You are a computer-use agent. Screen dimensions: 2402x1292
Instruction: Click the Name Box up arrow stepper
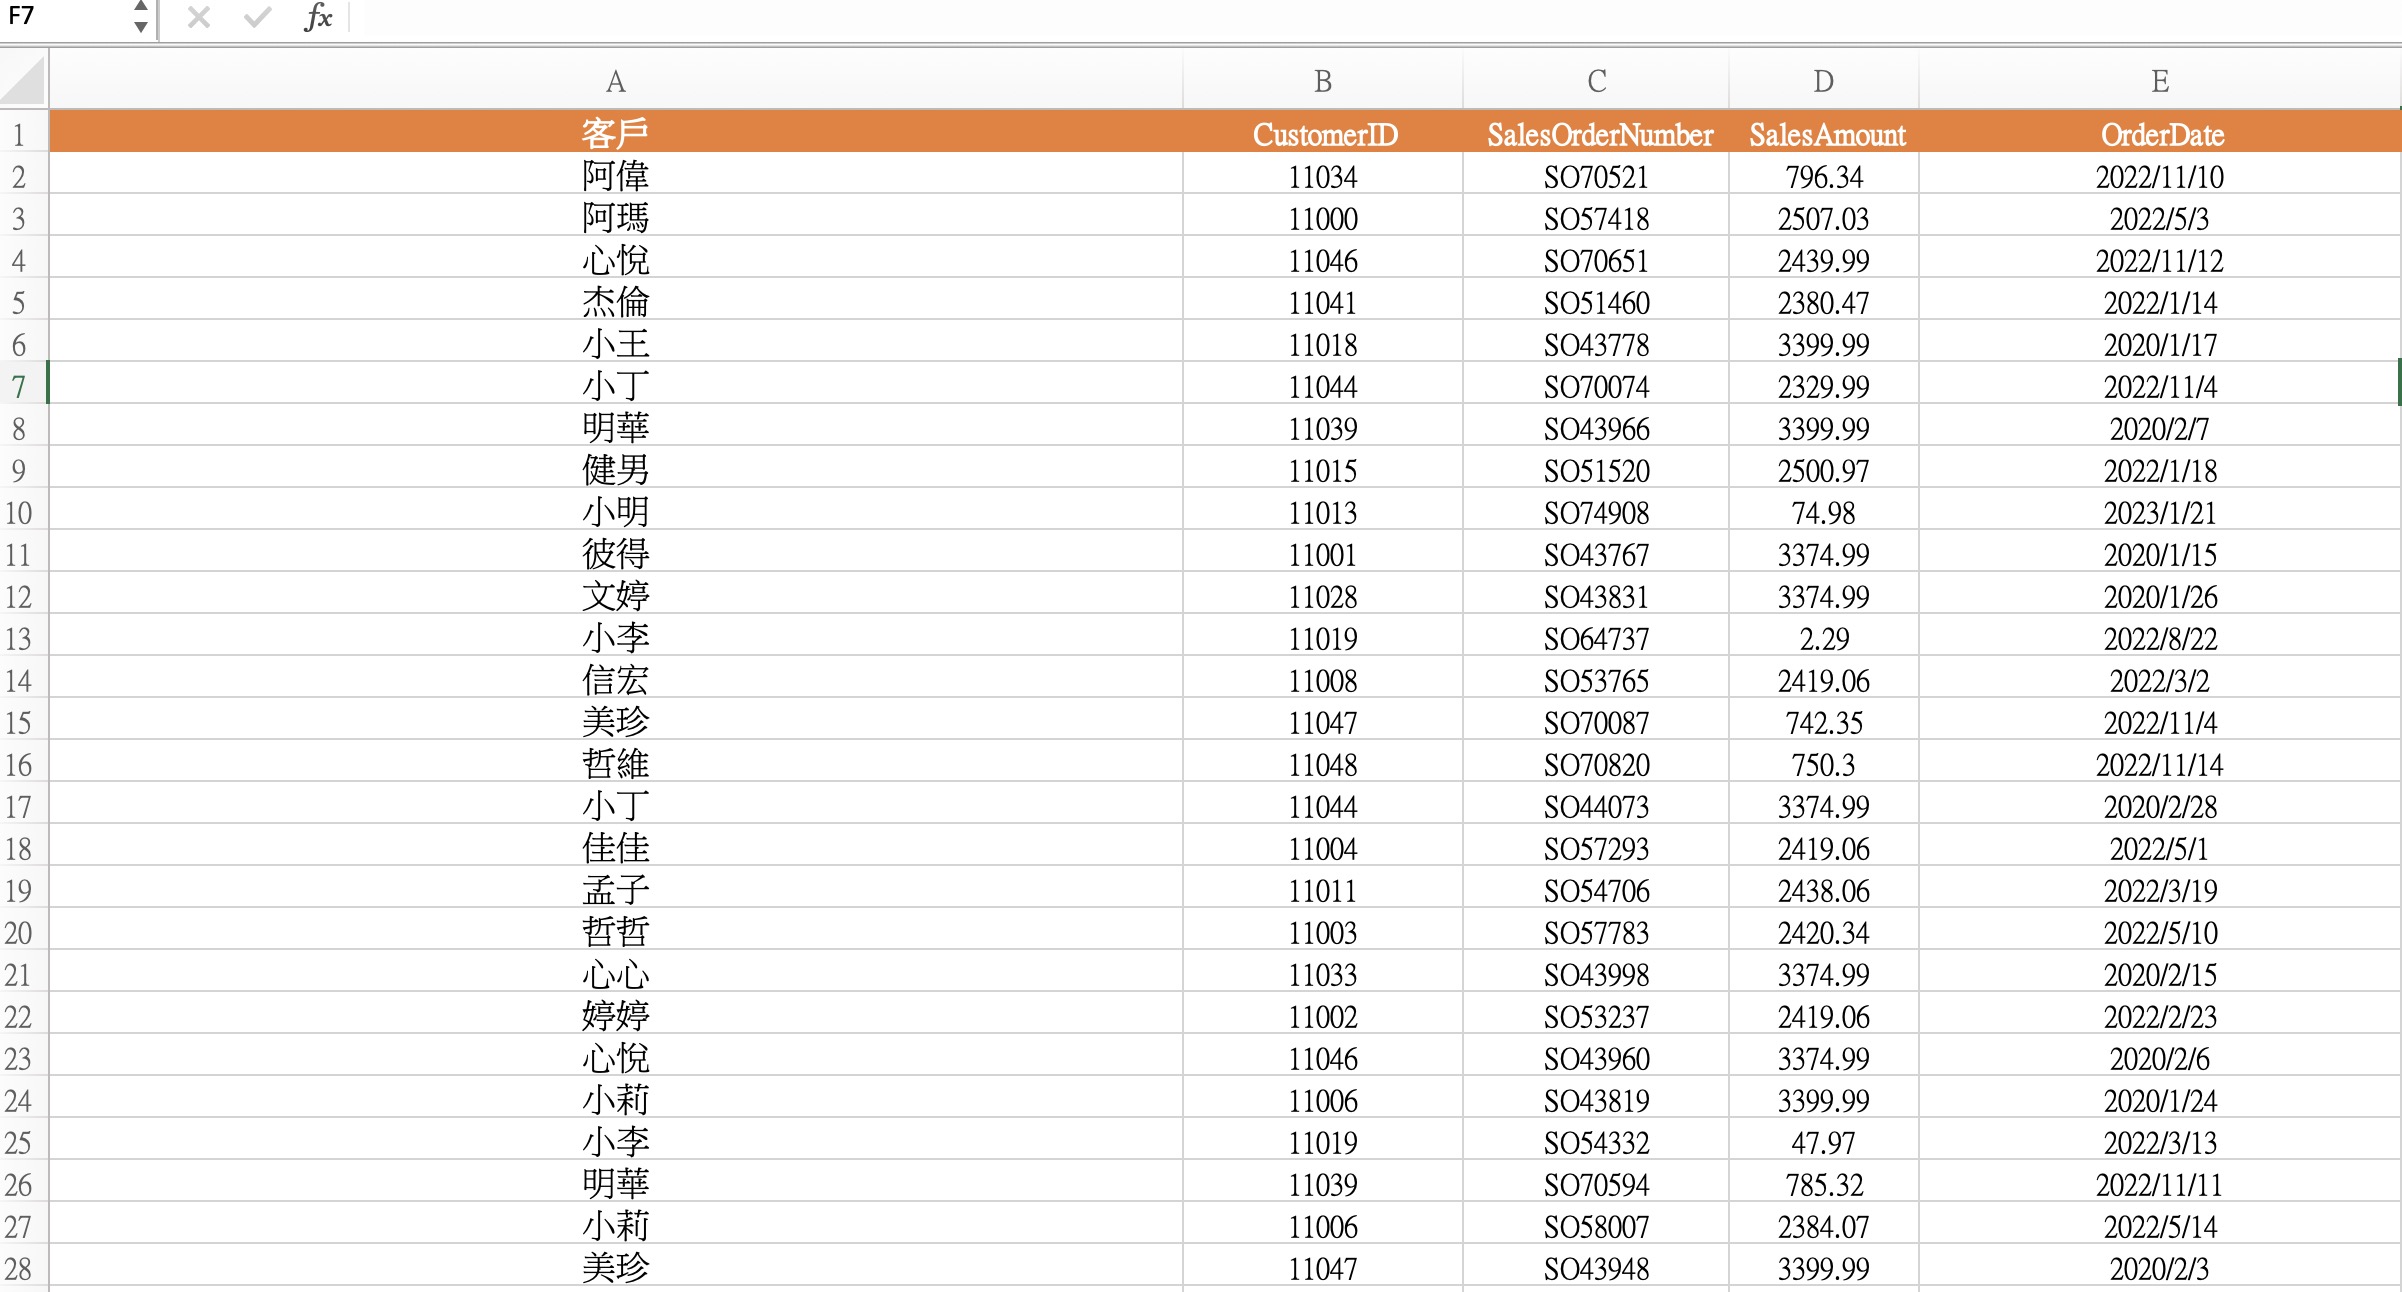140,8
